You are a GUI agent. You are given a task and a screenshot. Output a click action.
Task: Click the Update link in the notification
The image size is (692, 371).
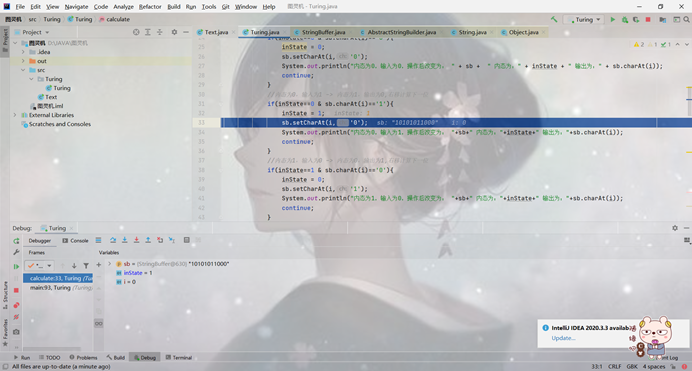click(x=563, y=338)
